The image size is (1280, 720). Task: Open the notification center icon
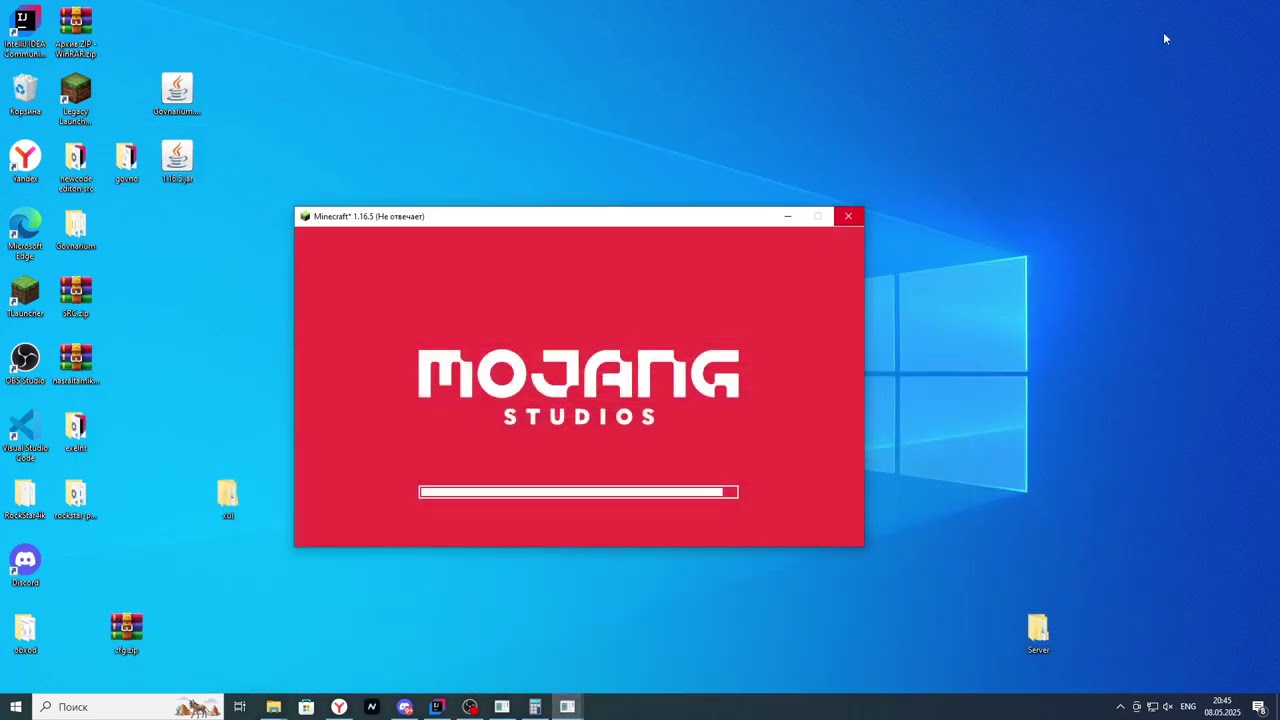pos(1259,707)
